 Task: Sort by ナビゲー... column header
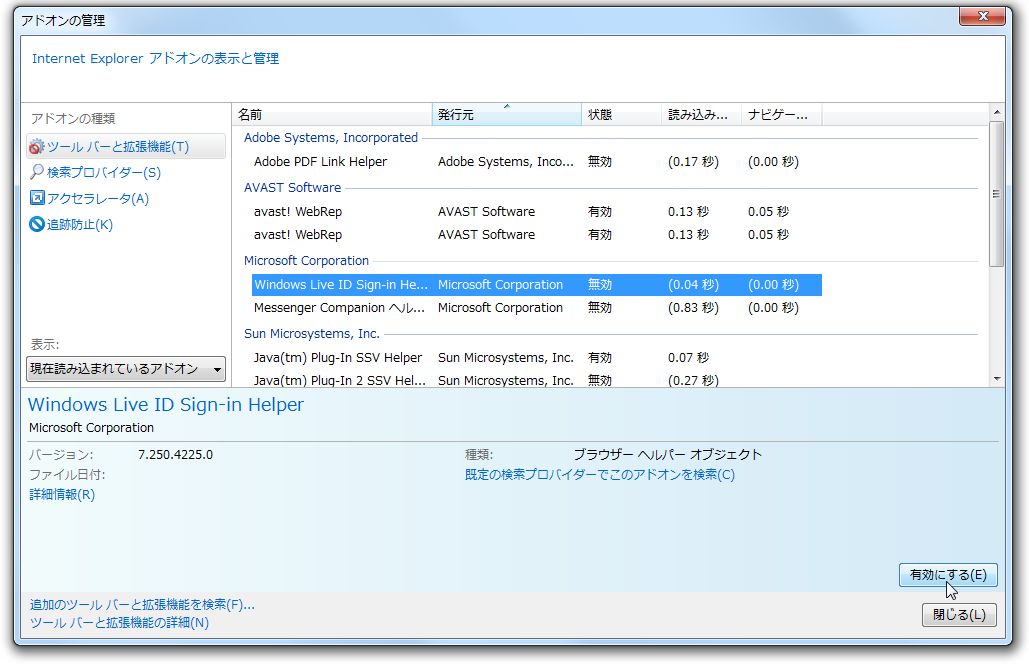[782, 114]
